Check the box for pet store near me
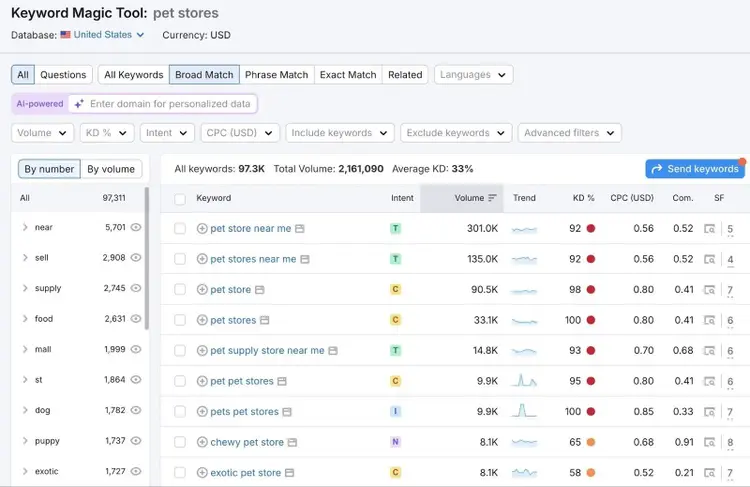 coord(180,229)
